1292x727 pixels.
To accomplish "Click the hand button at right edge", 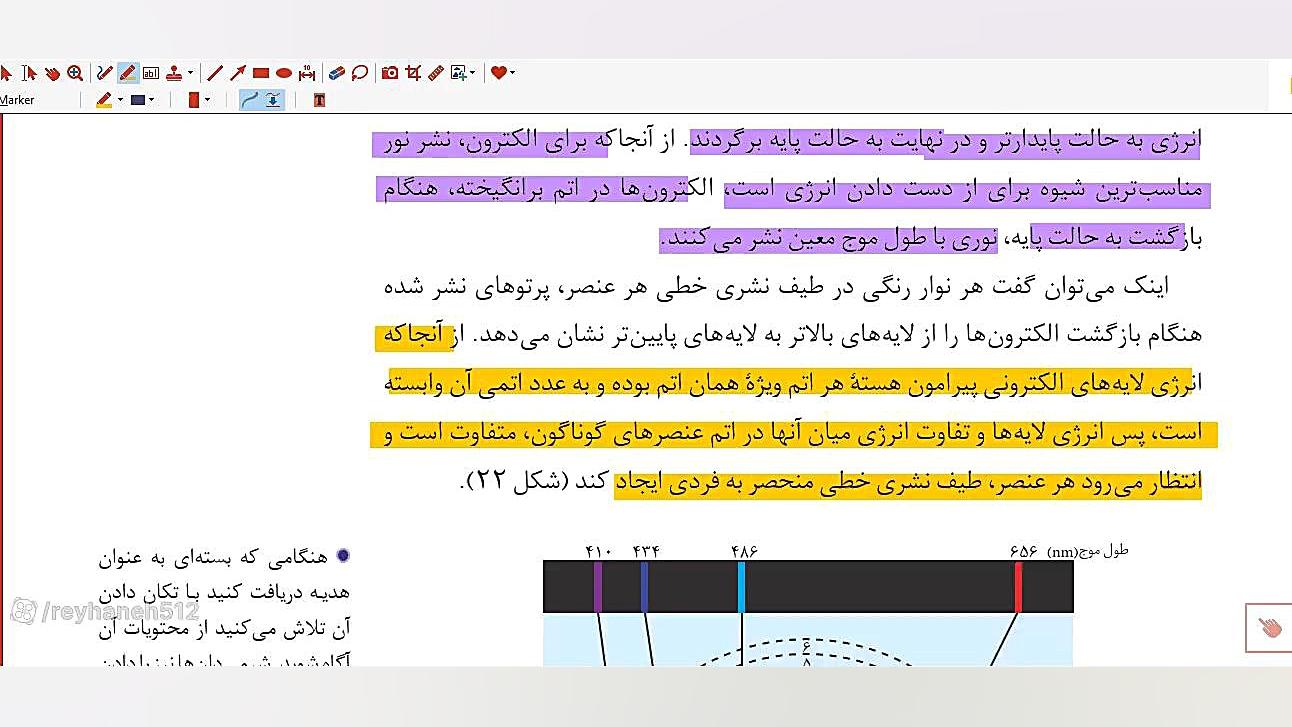I will (x=1269, y=628).
